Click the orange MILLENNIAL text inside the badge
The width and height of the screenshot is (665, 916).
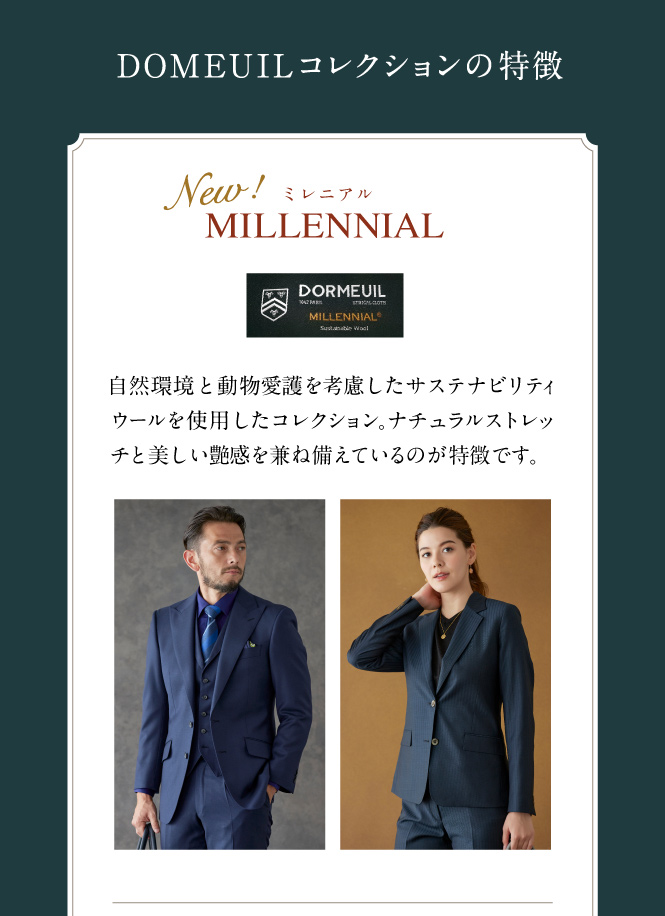(x=345, y=316)
